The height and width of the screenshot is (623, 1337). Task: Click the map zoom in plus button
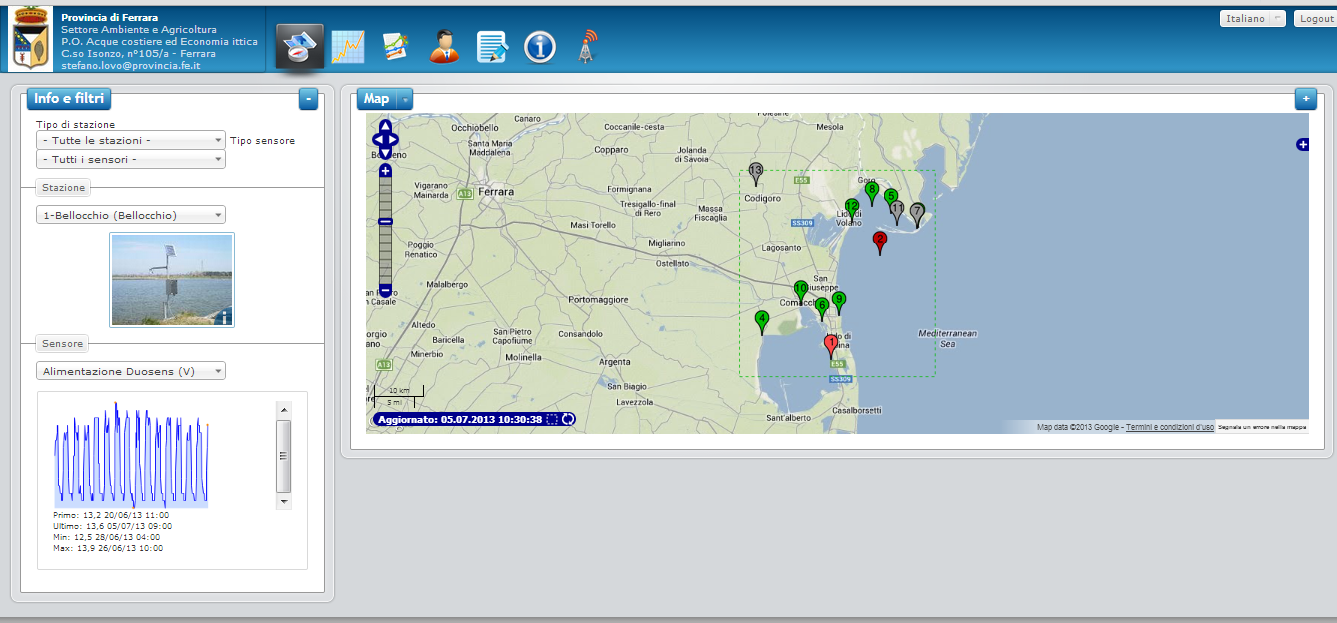tap(385, 171)
